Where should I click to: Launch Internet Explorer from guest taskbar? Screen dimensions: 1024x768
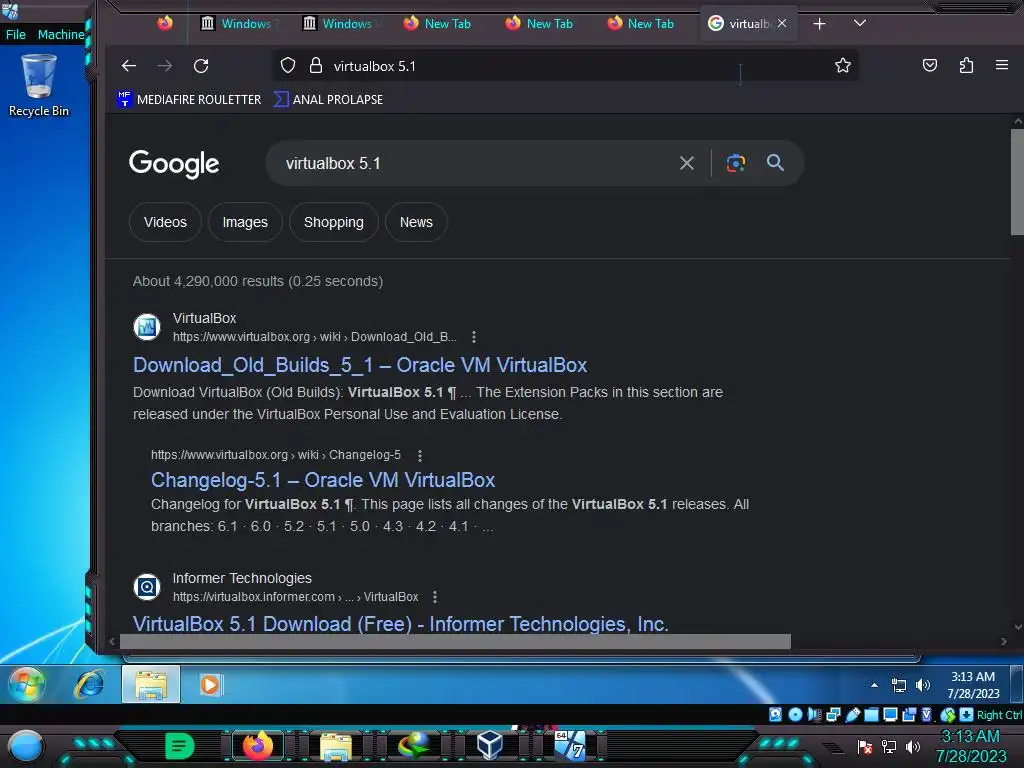click(89, 684)
